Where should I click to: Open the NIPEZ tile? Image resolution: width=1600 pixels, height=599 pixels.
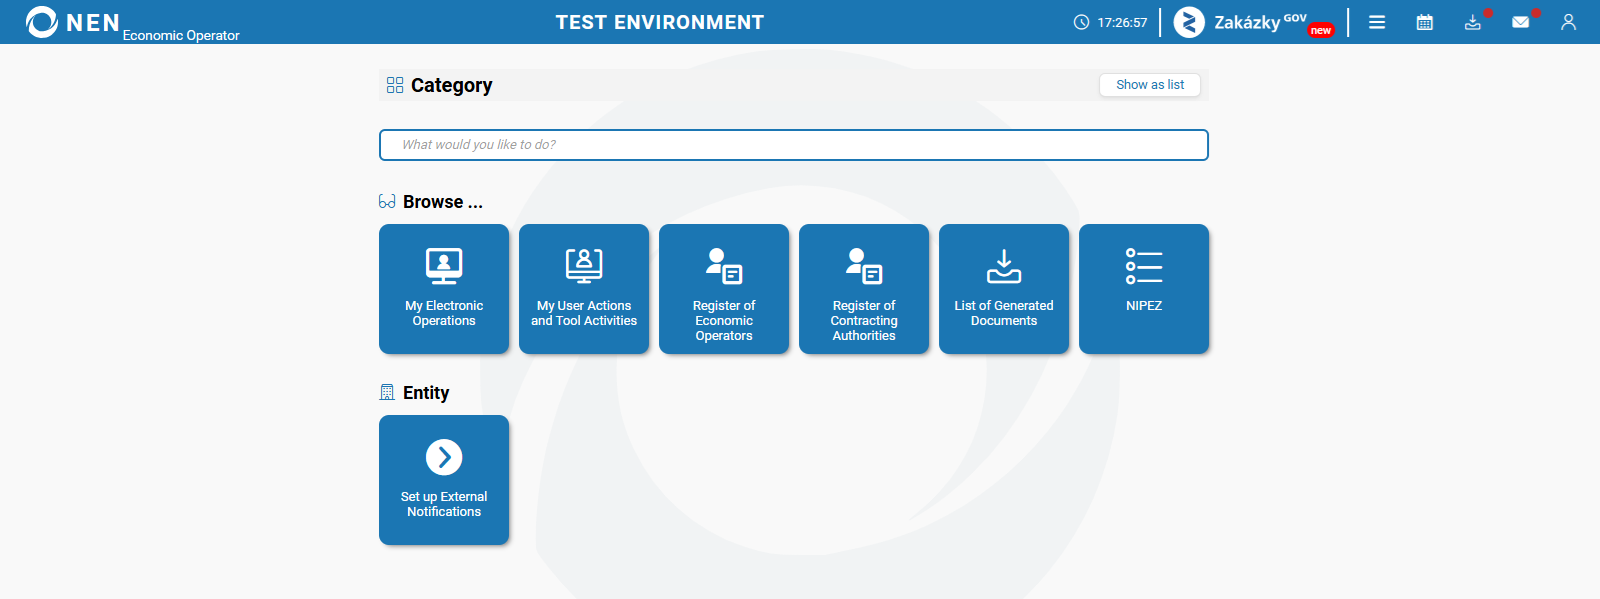pyautogui.click(x=1144, y=289)
